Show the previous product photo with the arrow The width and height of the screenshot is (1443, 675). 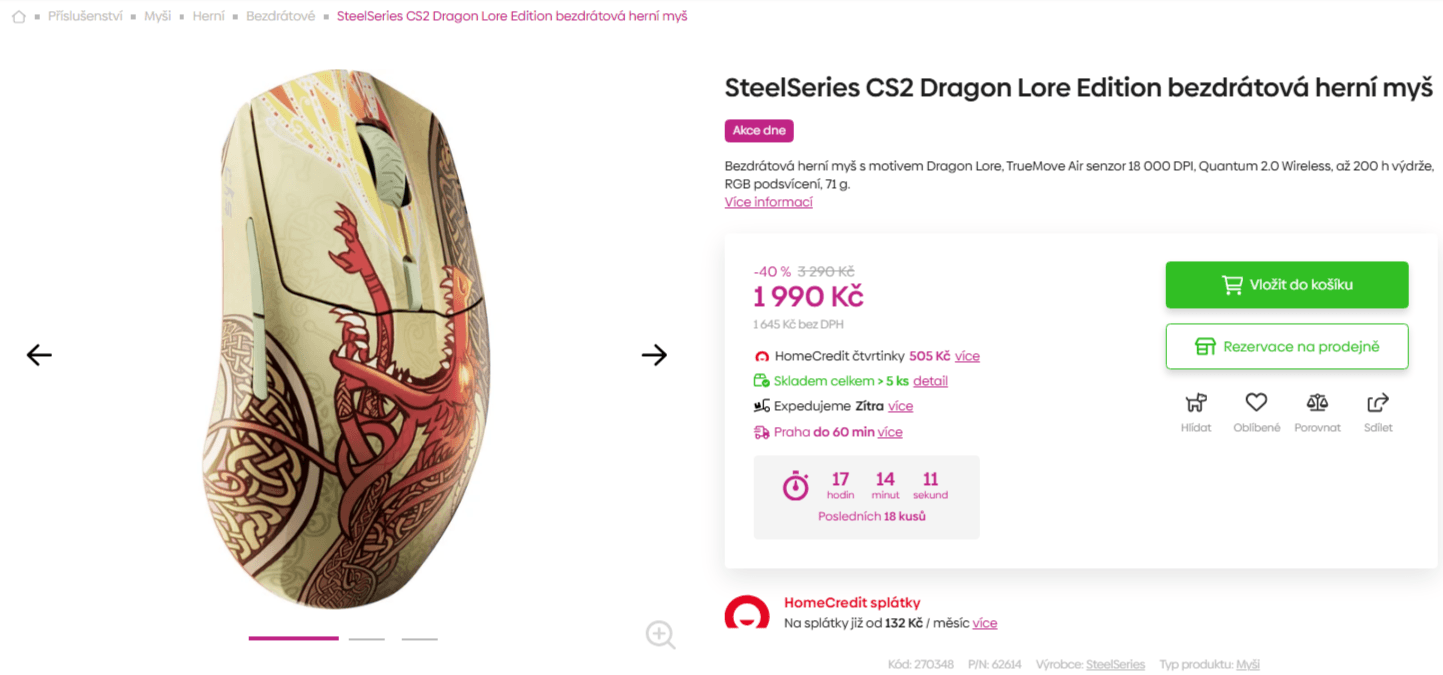(x=38, y=354)
